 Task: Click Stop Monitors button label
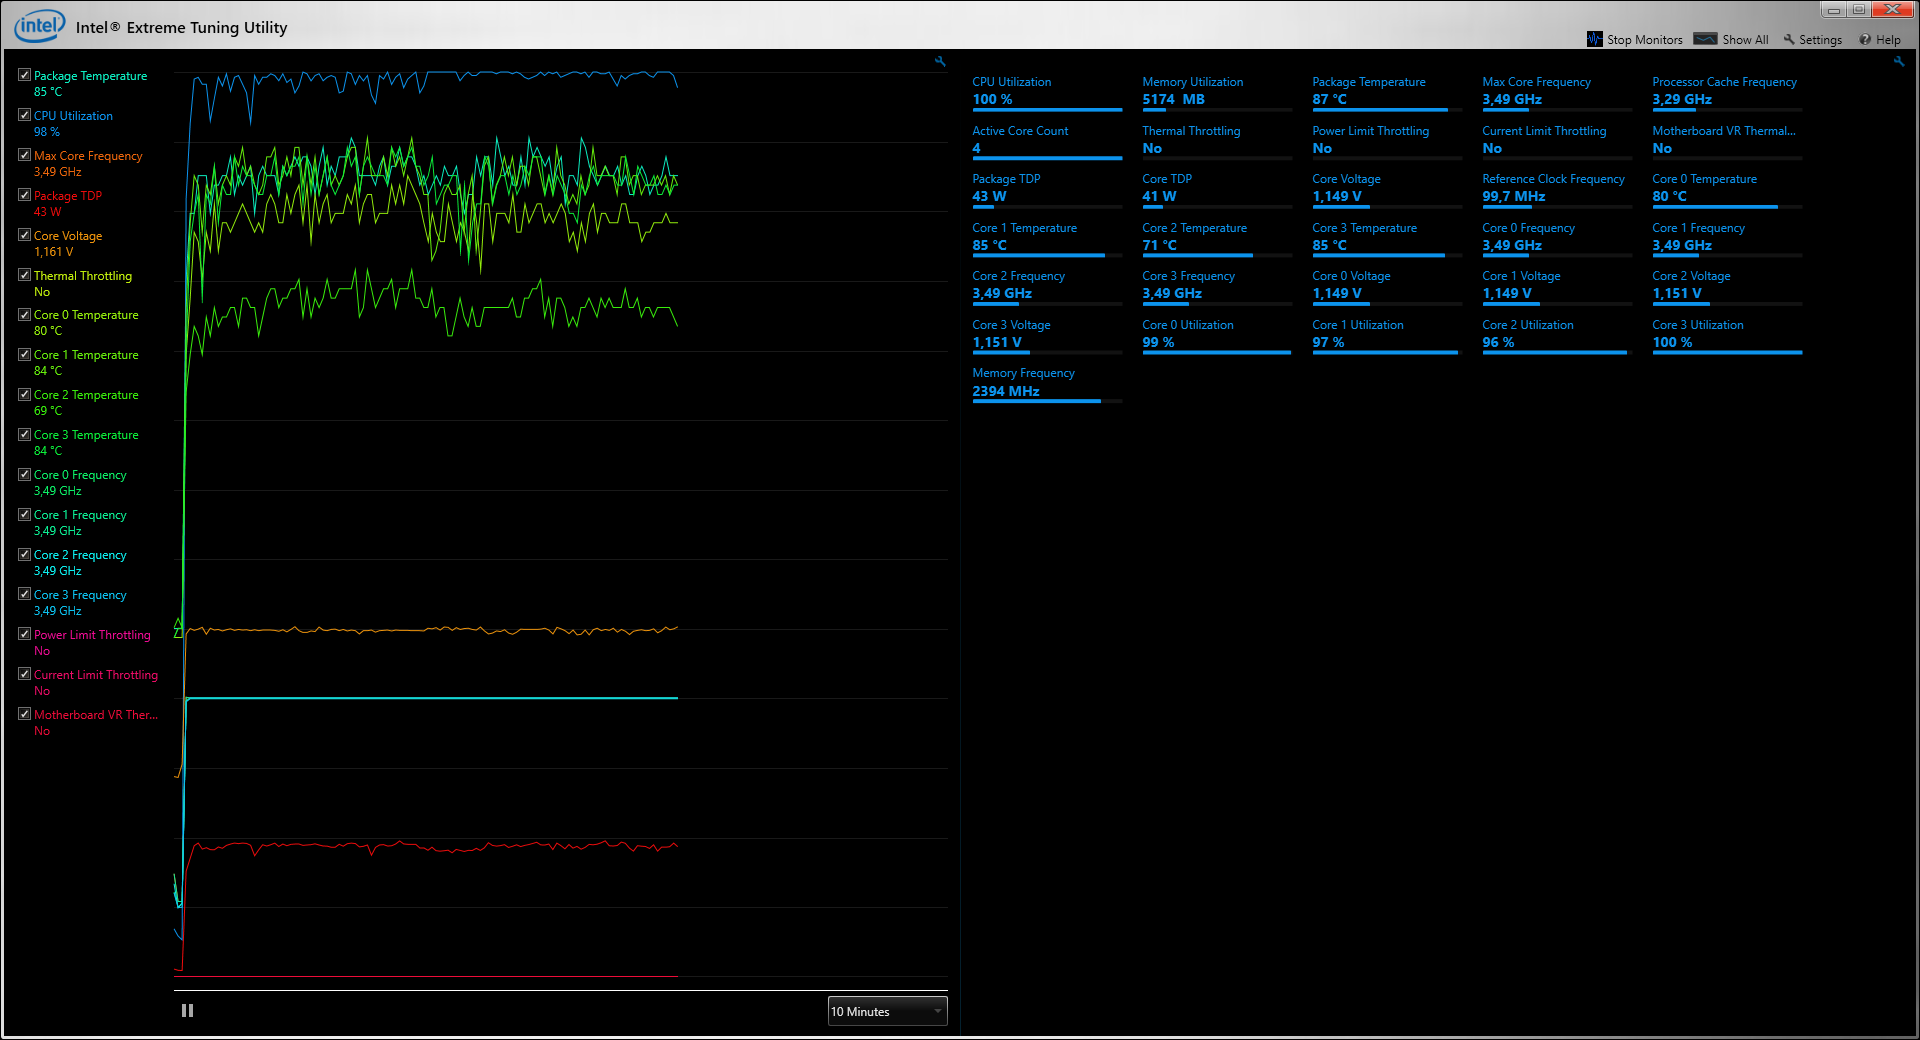pyautogui.click(x=1644, y=40)
